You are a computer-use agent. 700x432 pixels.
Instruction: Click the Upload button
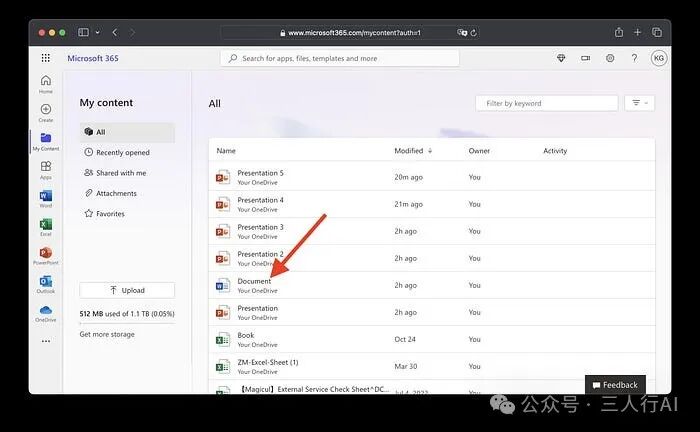[127, 290]
